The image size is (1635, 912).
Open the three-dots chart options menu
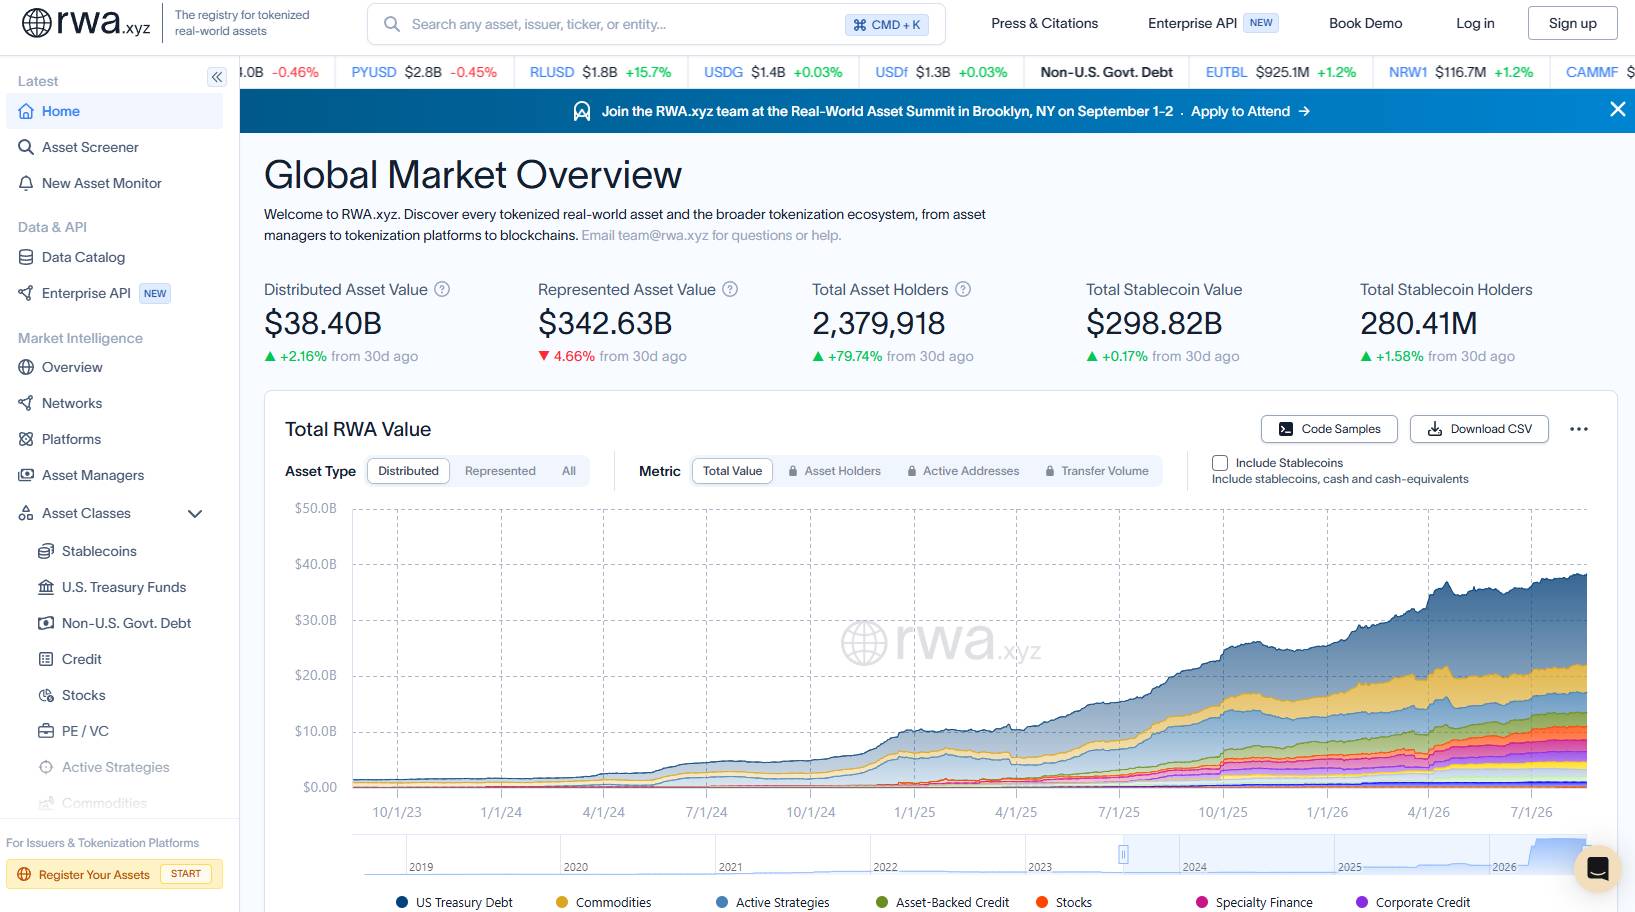pos(1579,429)
